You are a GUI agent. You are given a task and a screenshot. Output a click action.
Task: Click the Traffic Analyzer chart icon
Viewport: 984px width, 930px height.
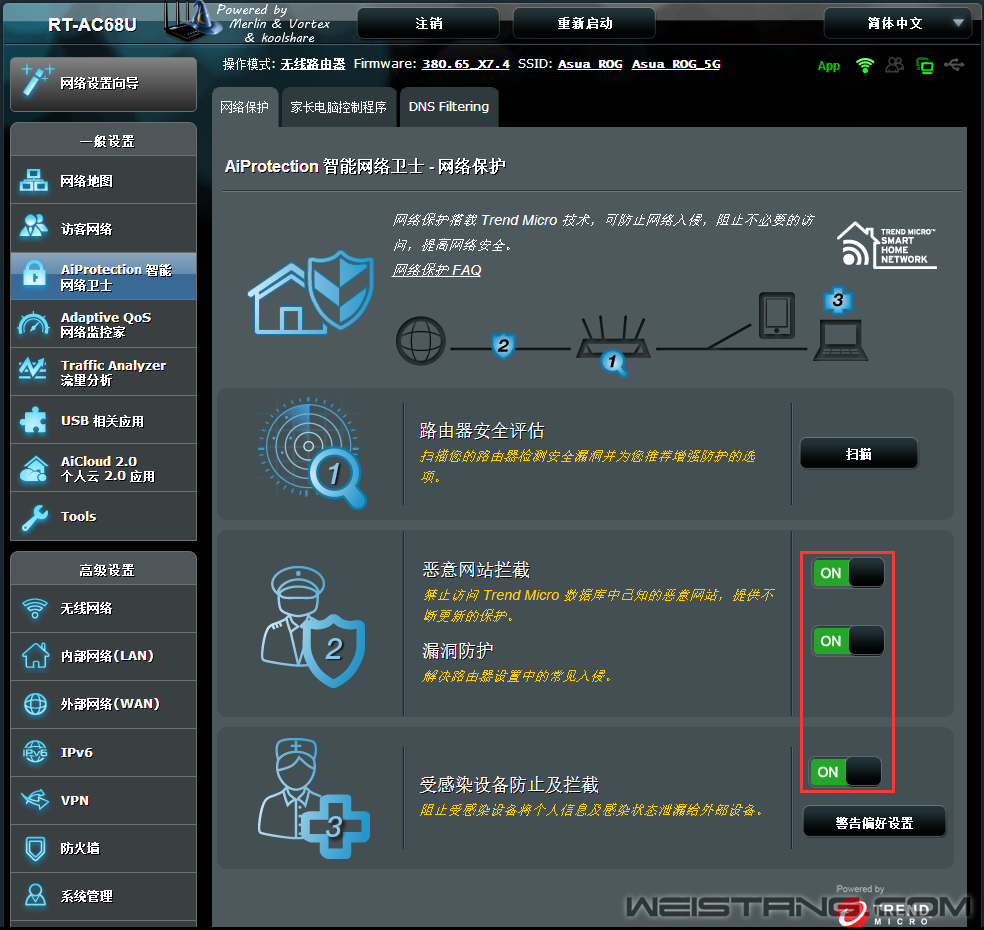[33, 370]
